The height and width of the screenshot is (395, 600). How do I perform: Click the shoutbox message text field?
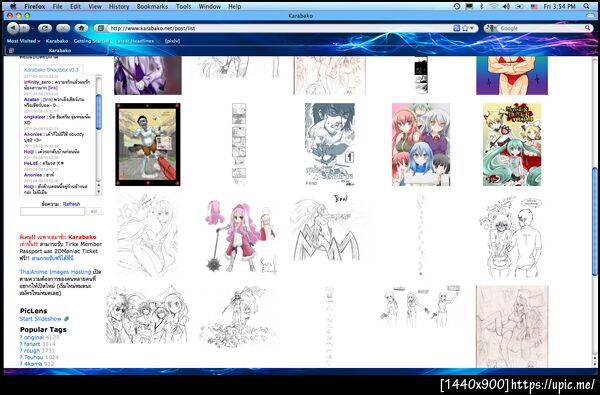pyautogui.click(x=52, y=211)
